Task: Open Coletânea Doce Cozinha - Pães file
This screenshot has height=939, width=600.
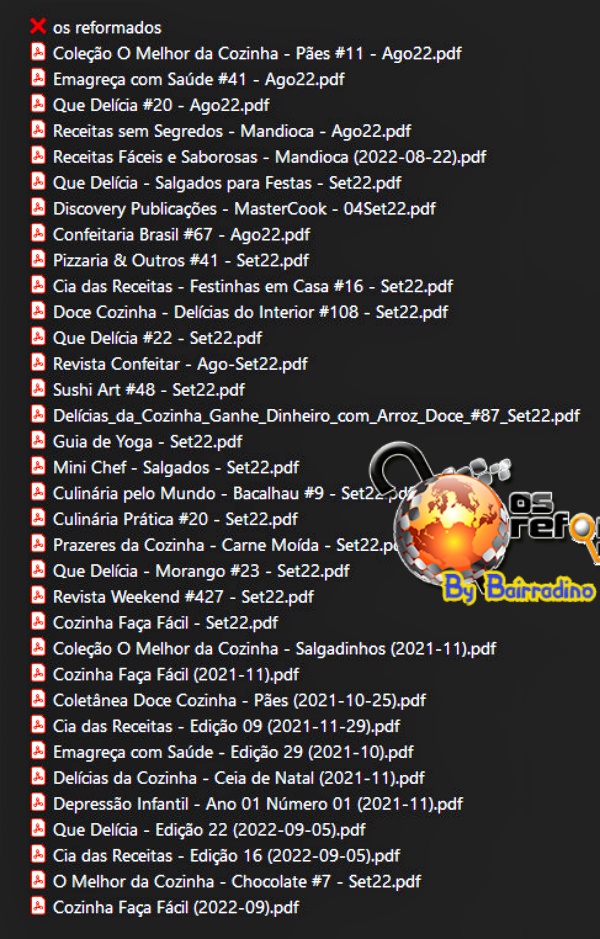Action: tap(240, 700)
